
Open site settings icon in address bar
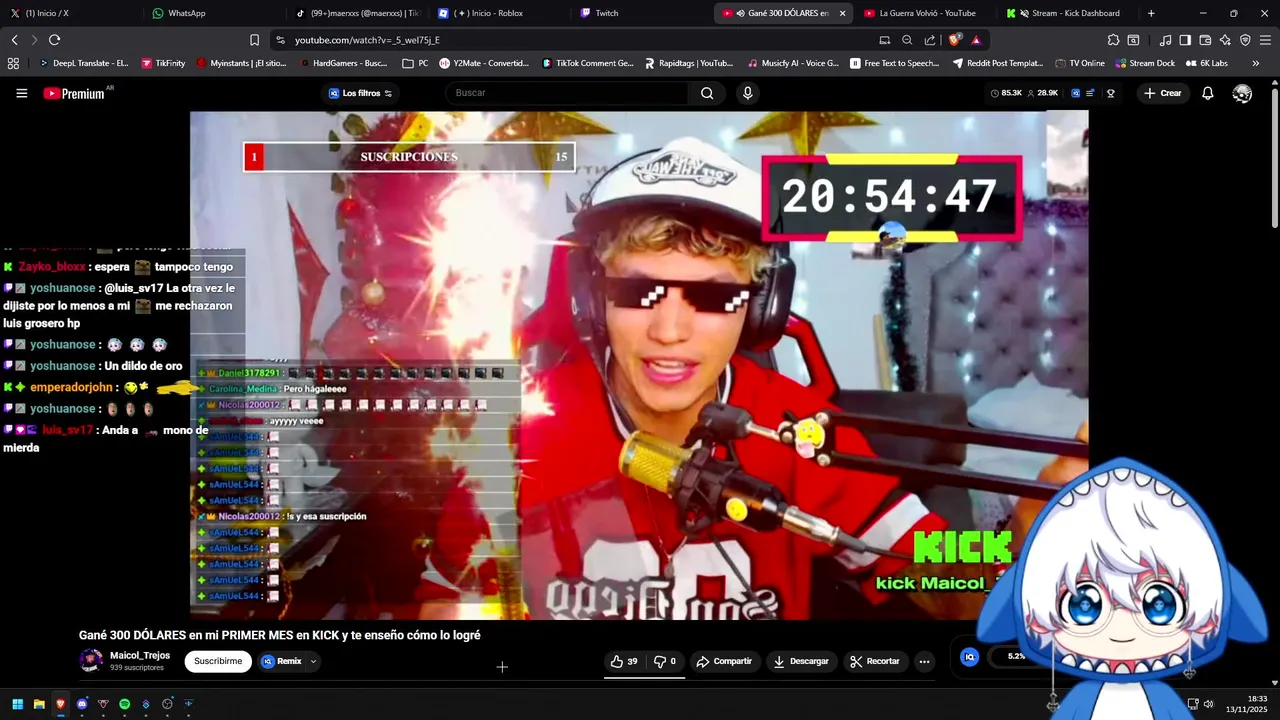280,40
